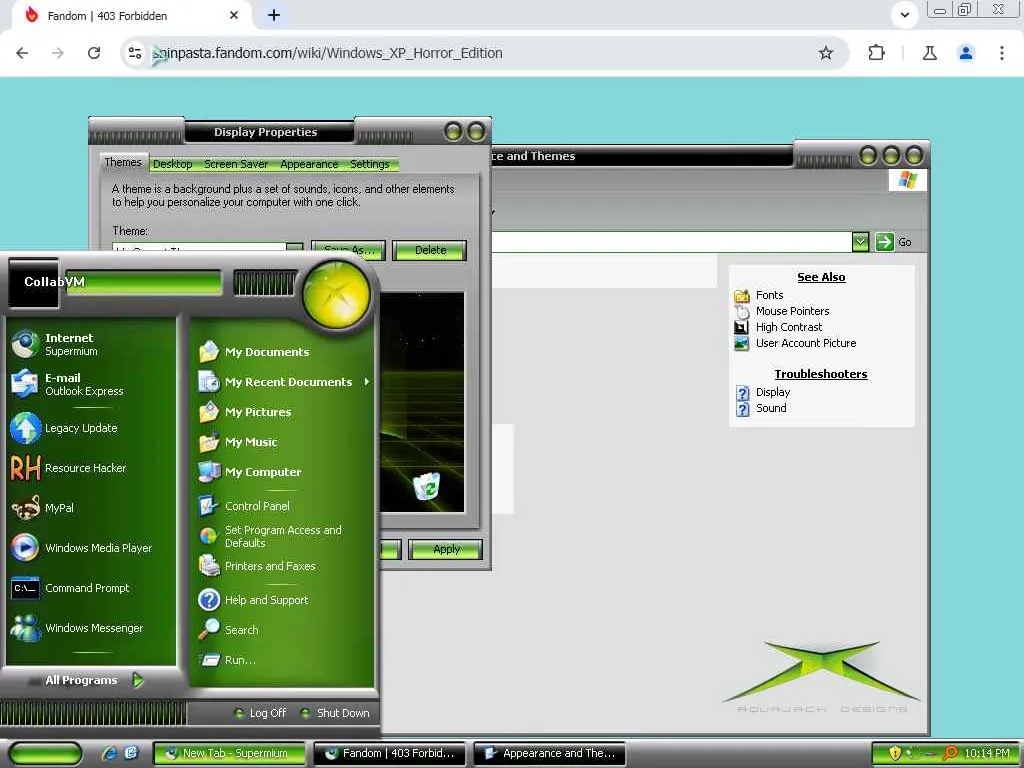Switch to the Settings tab

[370, 164]
